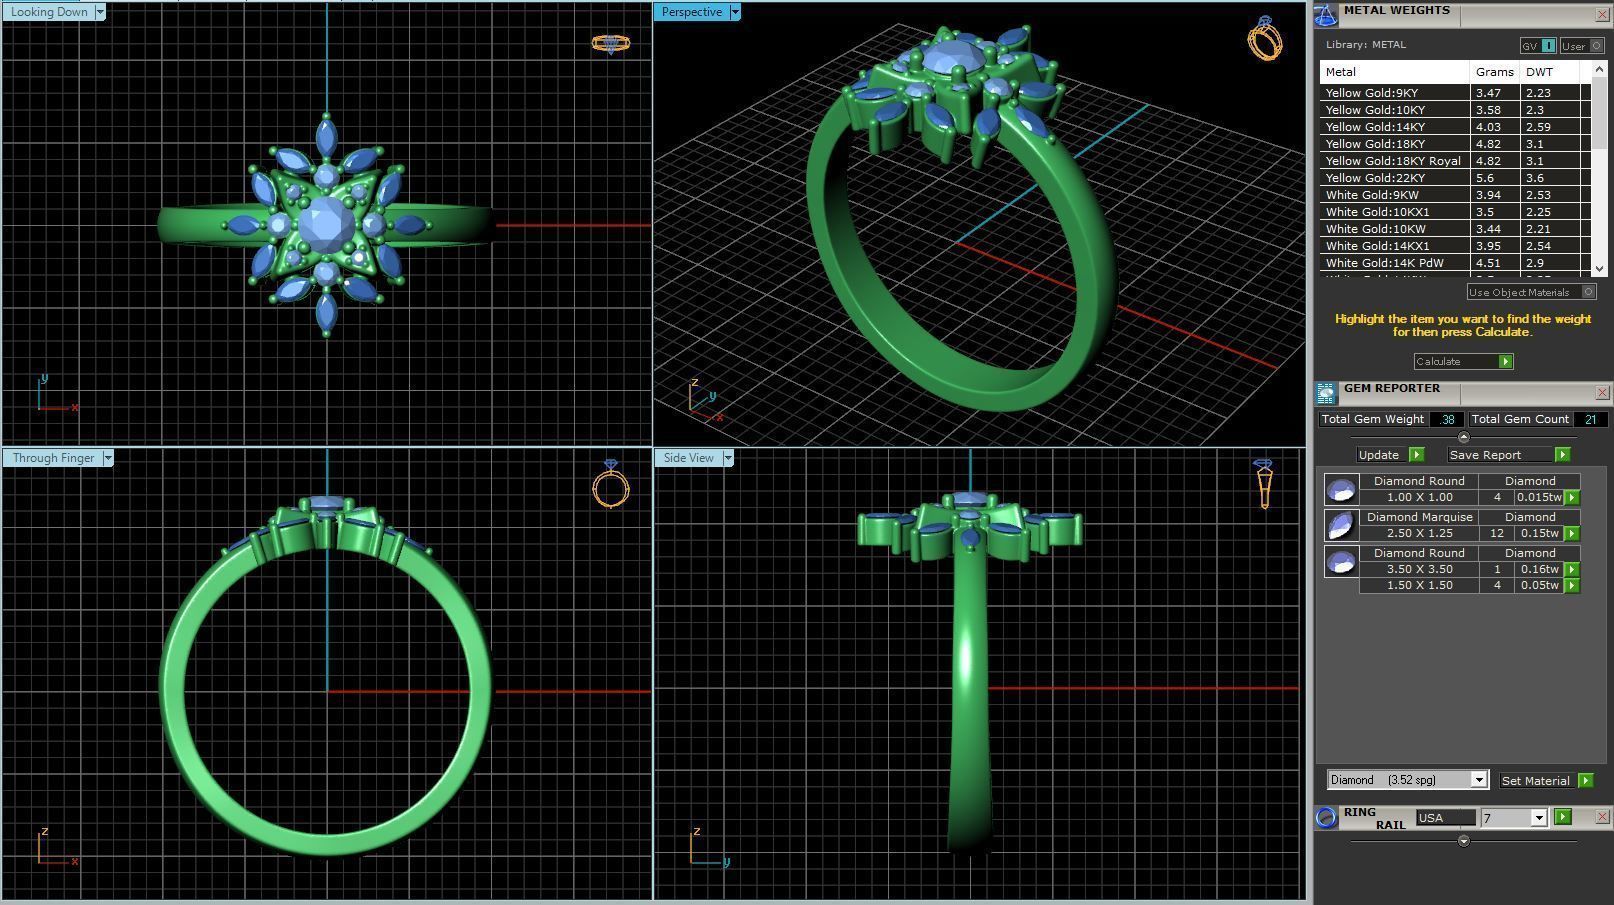
Task: Click the Diamond Round 3.50 gem thumbnail
Action: click(1341, 561)
